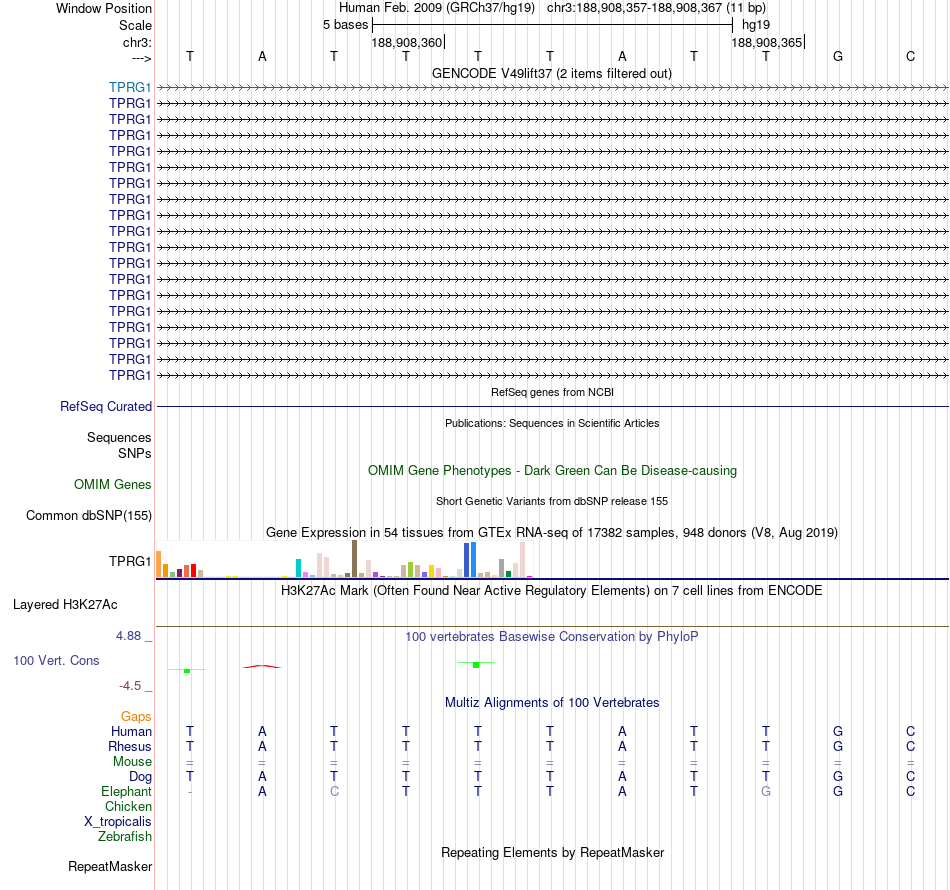Click the Sequences track label
Viewport: 950px width, 890px height.
pos(119,437)
